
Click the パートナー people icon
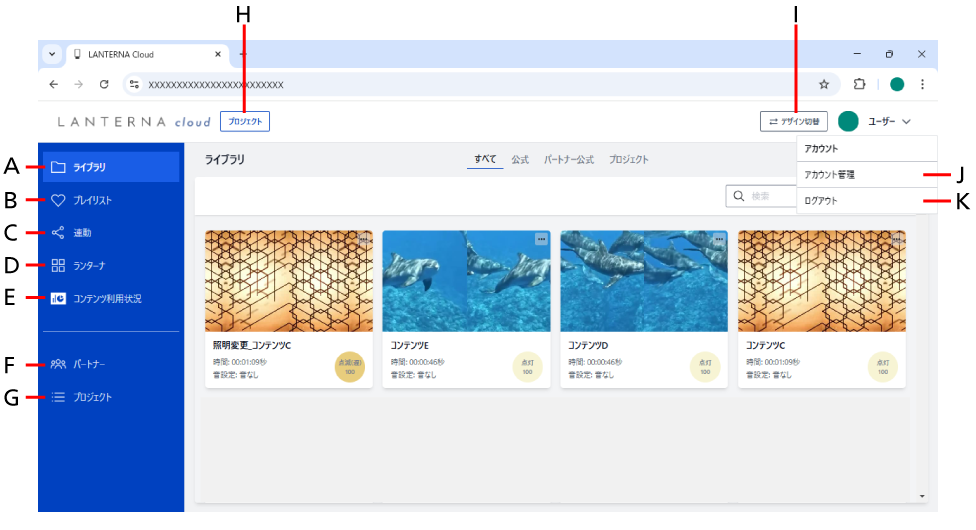point(58,364)
